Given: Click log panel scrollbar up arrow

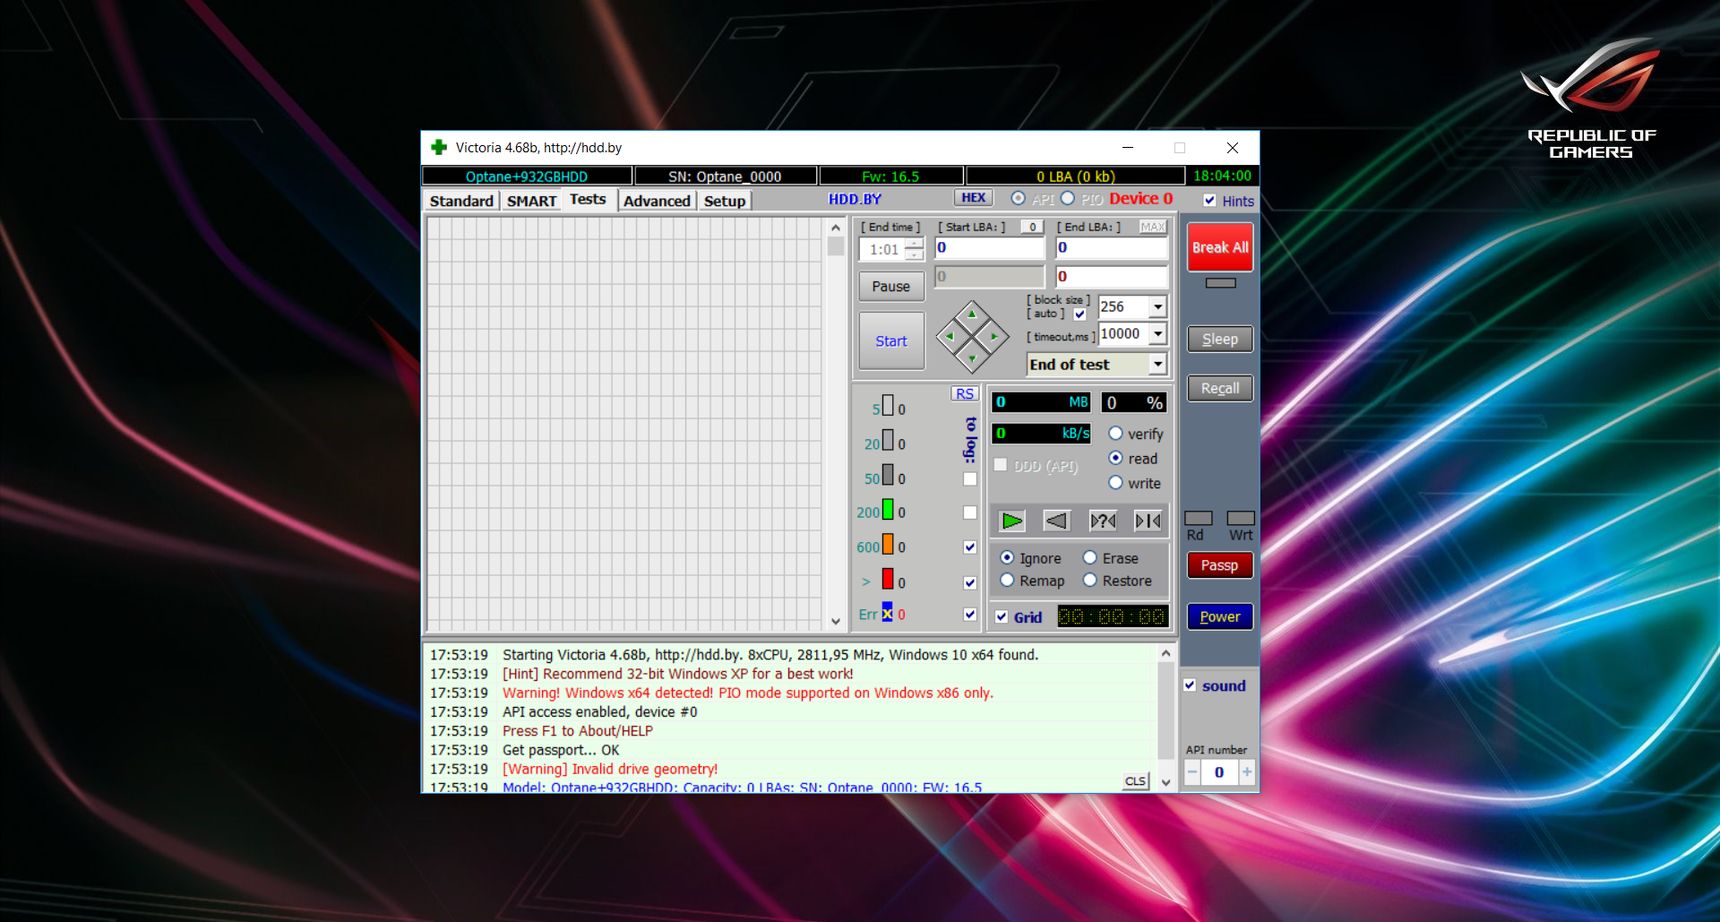Looking at the screenshot, I should click(1165, 654).
